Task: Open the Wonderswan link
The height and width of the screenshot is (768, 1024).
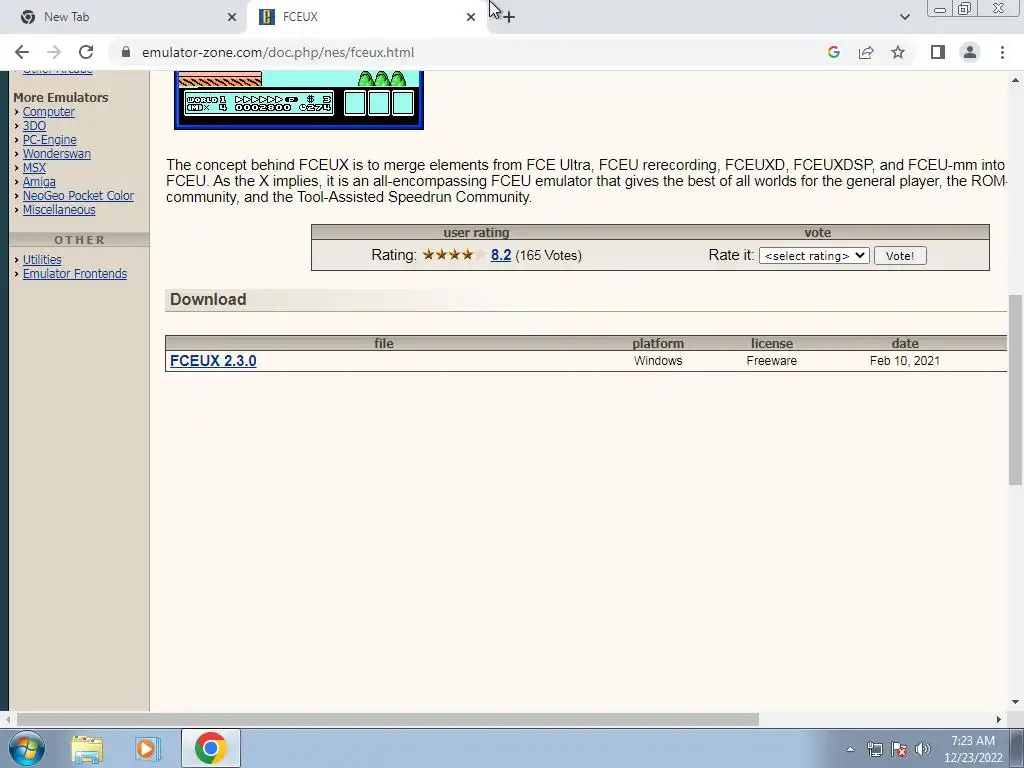Action: [57, 153]
